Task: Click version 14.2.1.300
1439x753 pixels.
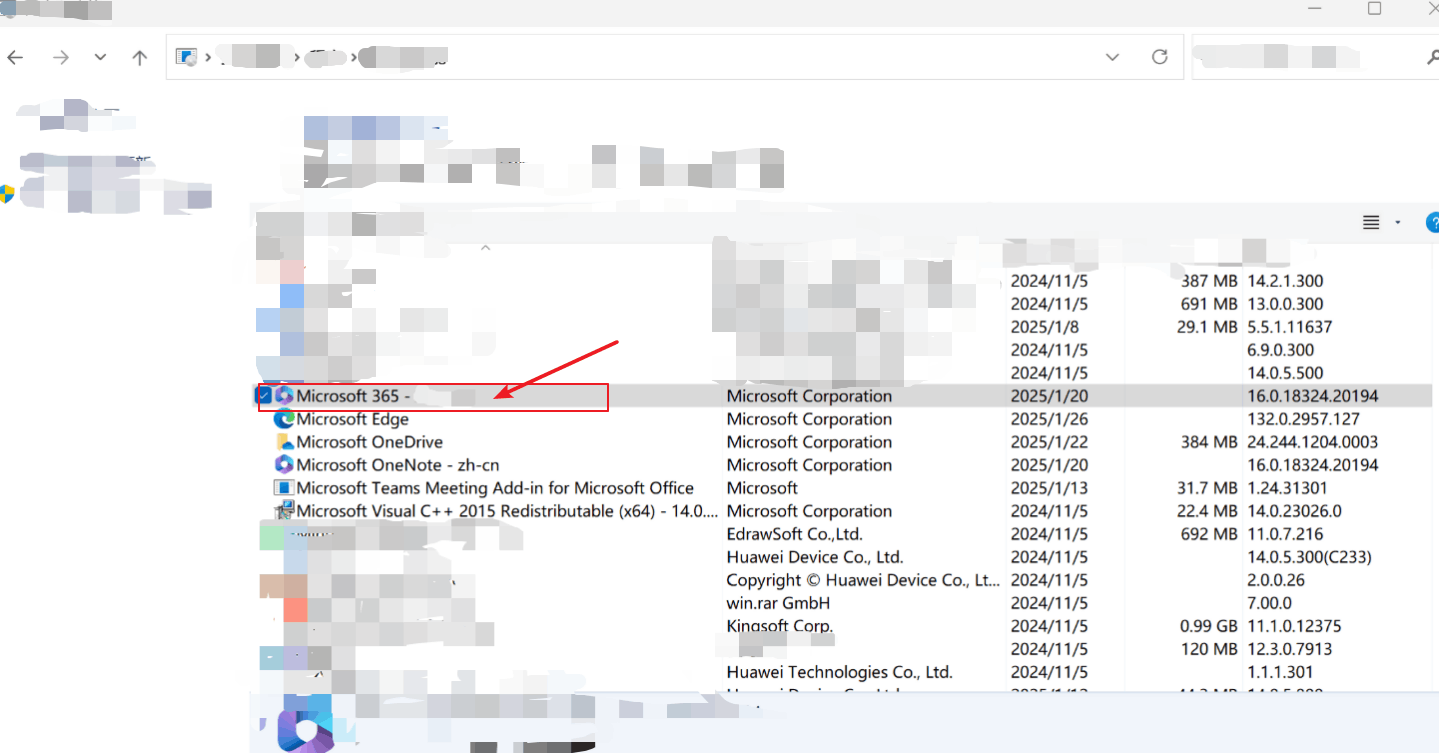Action: click(1285, 281)
